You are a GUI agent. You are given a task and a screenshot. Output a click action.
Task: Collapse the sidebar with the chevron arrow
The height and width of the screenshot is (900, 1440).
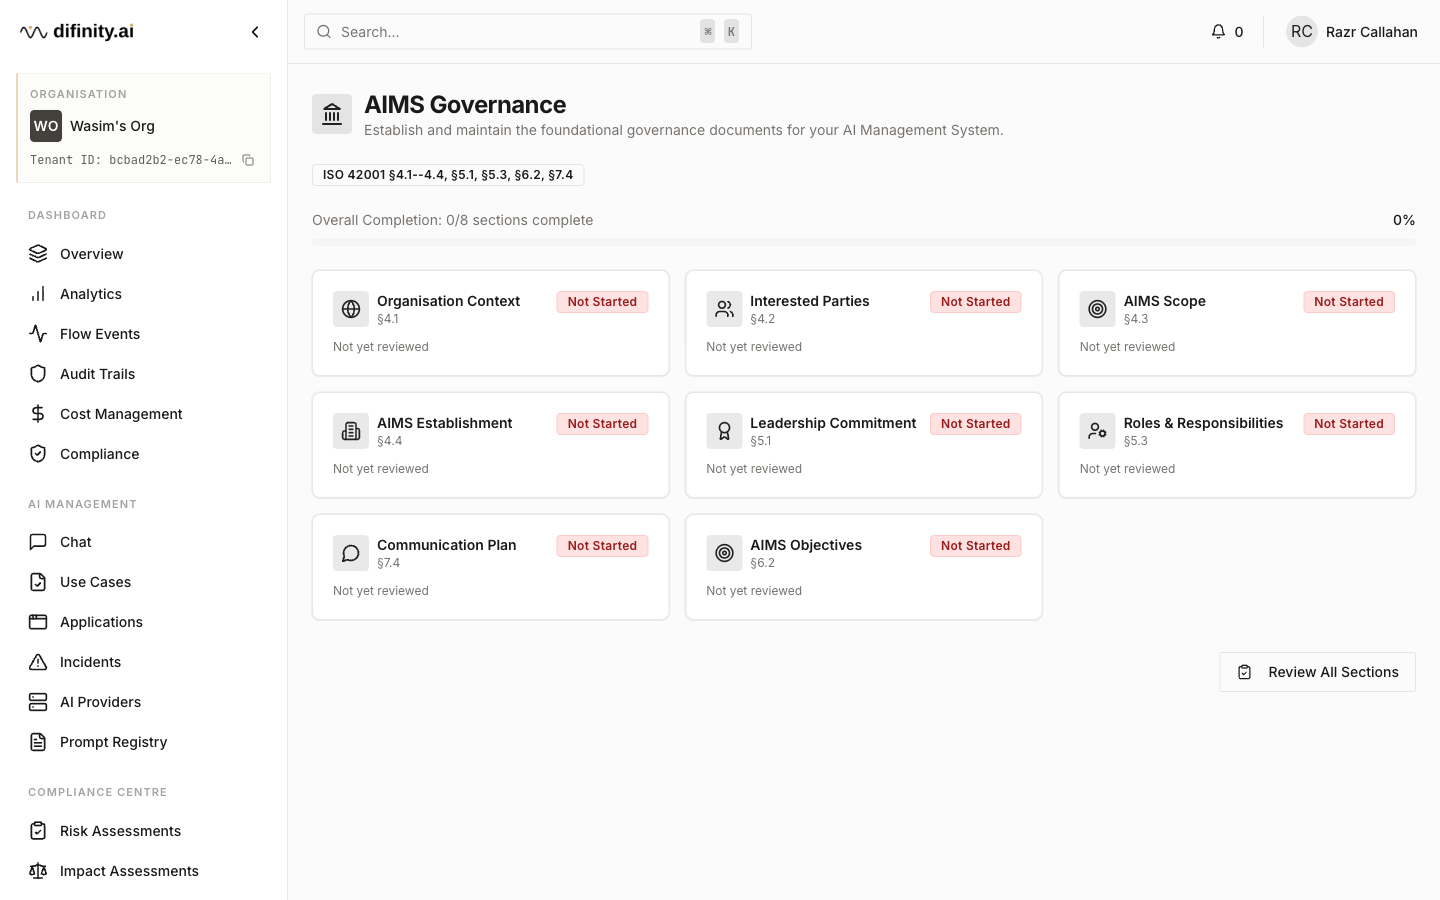[255, 32]
